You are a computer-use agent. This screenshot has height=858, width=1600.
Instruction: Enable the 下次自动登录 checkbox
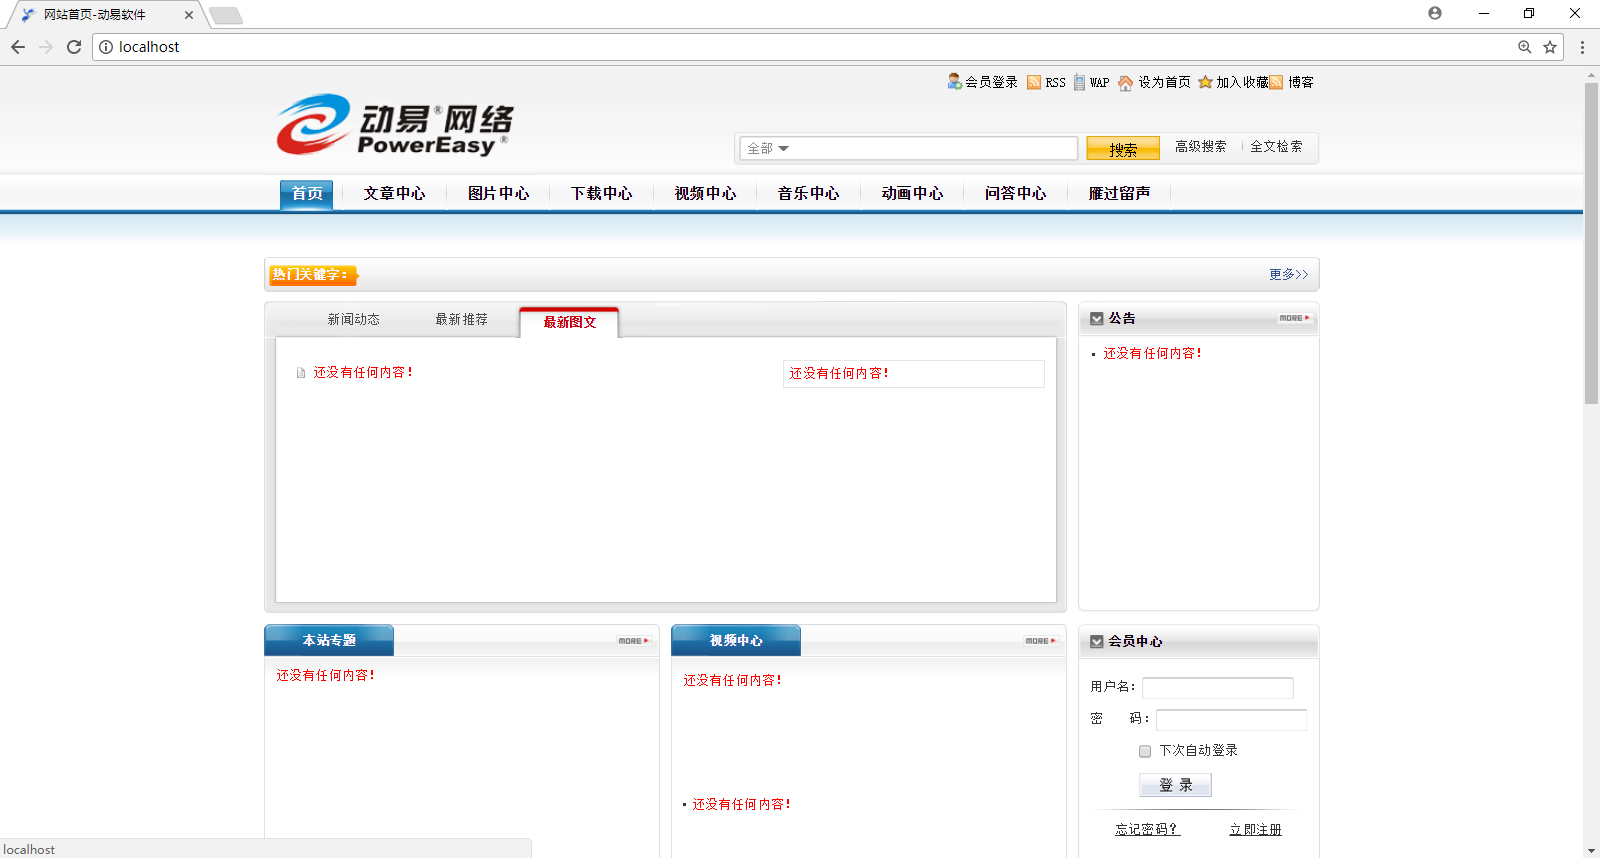pyautogui.click(x=1145, y=751)
